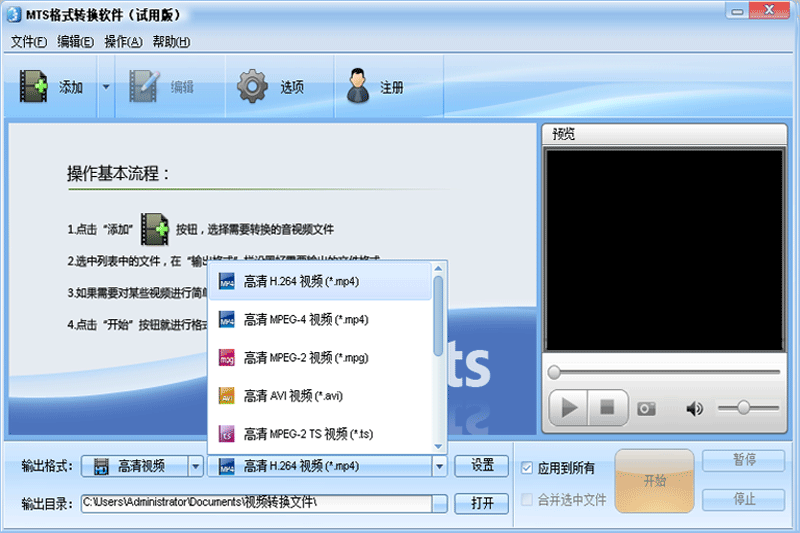Click the application icon in title bar
The width and height of the screenshot is (800, 533).
point(14,14)
